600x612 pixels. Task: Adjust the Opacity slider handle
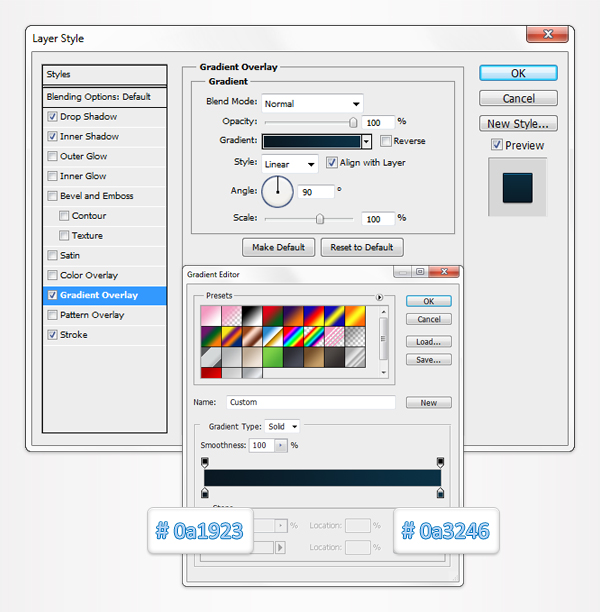click(x=353, y=121)
